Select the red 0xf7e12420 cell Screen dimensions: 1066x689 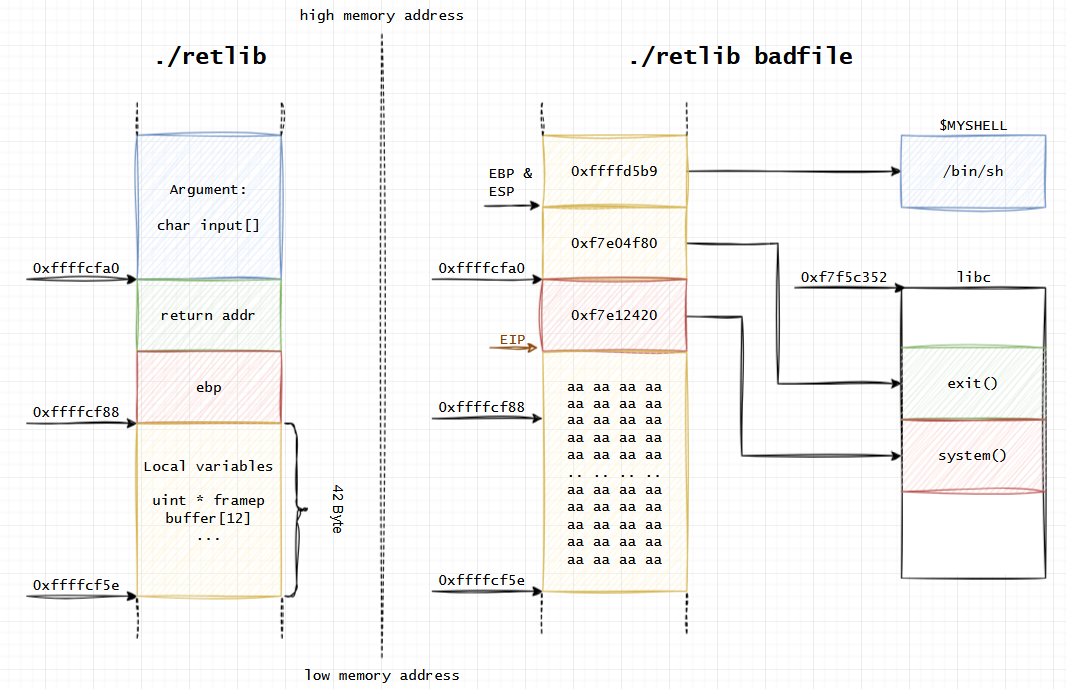point(614,315)
